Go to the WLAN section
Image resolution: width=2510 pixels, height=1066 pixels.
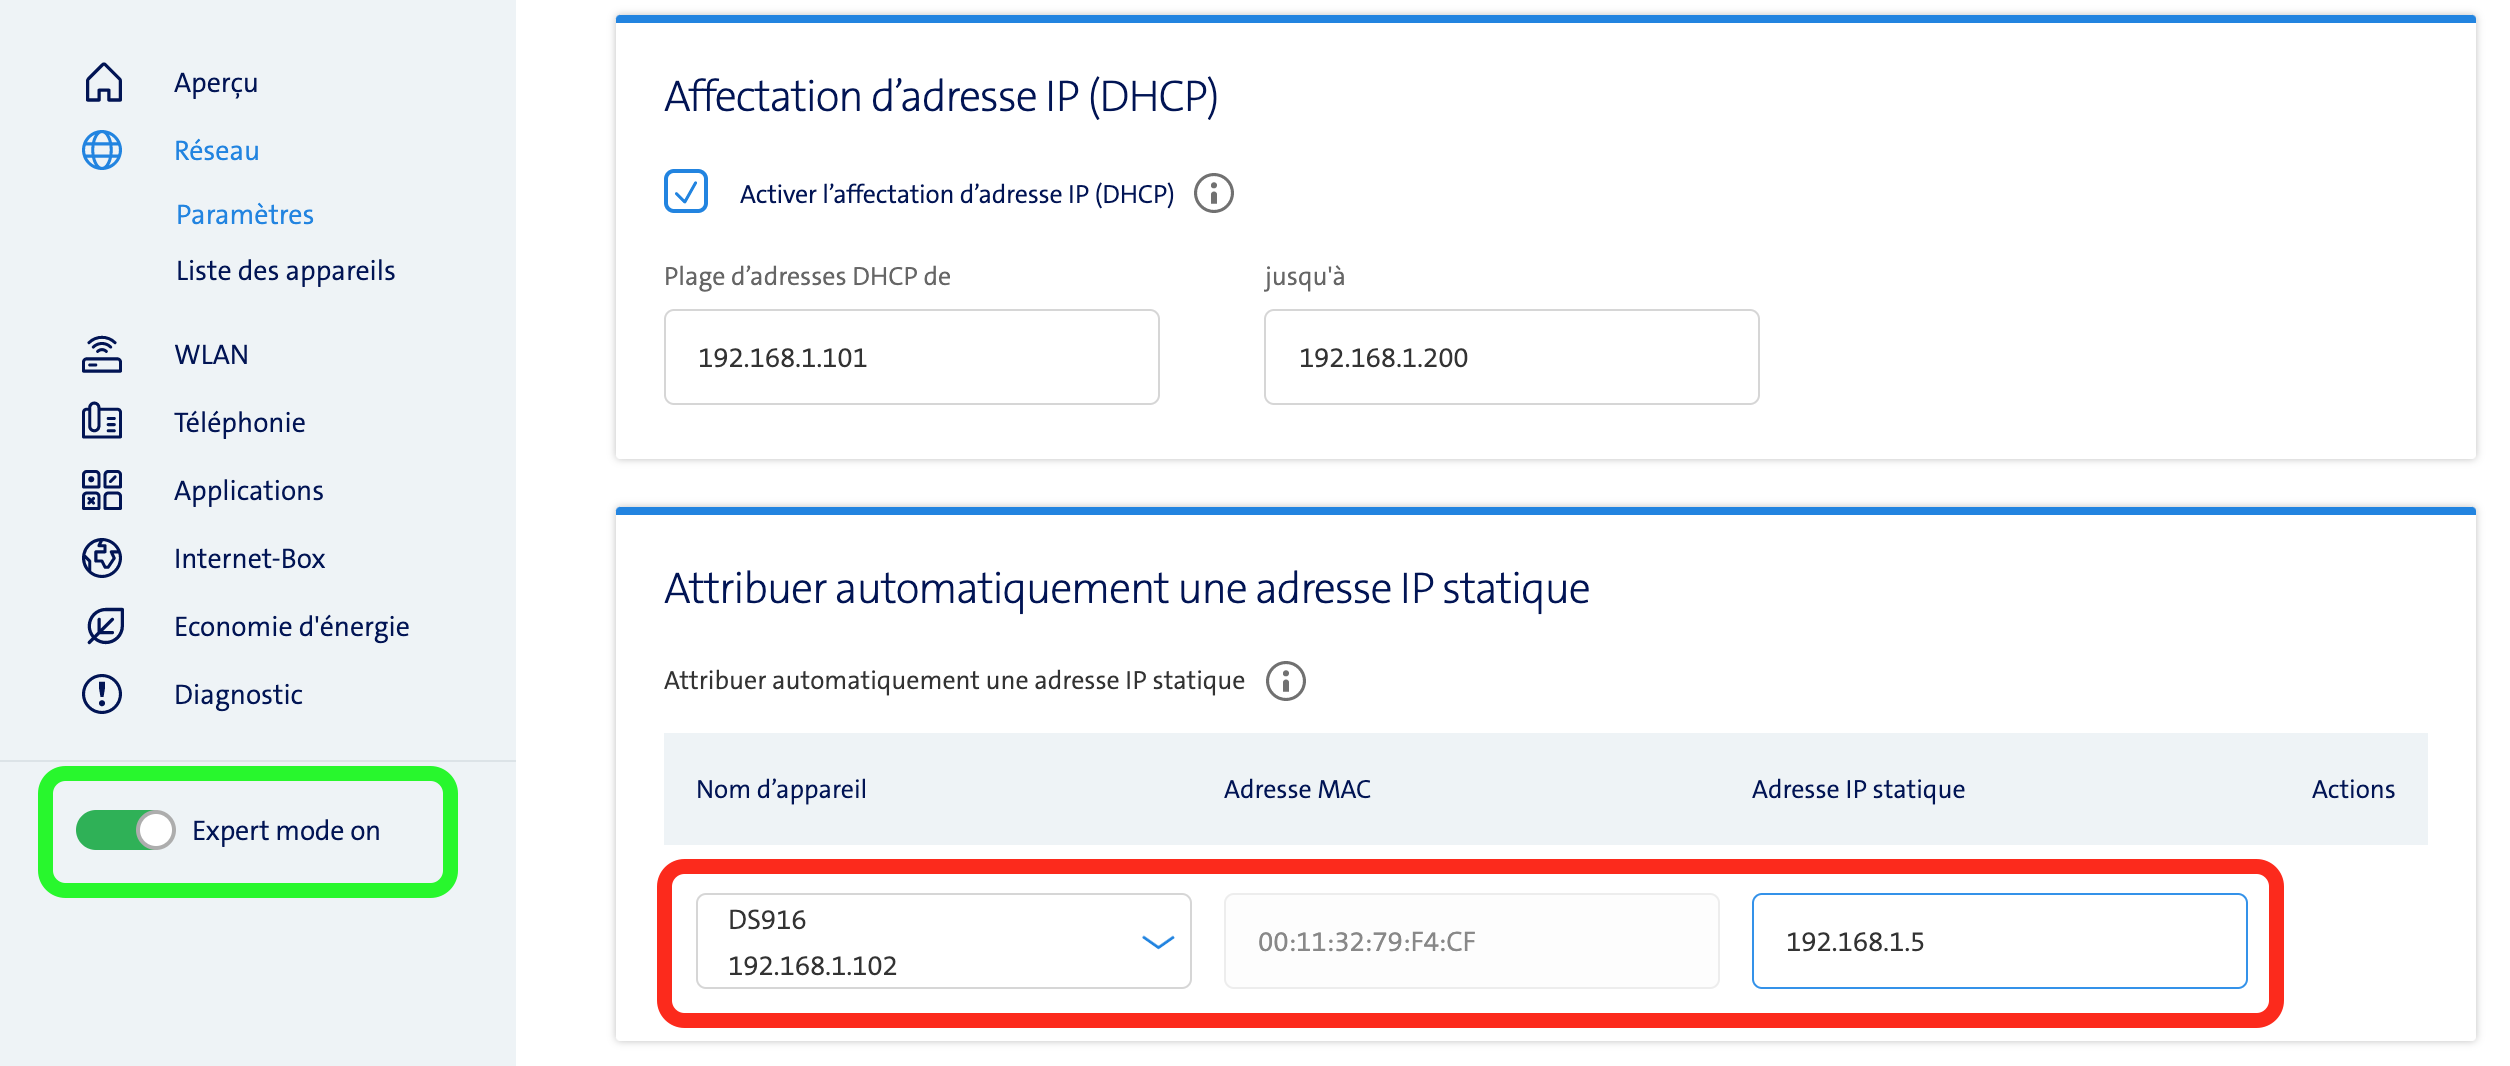[211, 354]
